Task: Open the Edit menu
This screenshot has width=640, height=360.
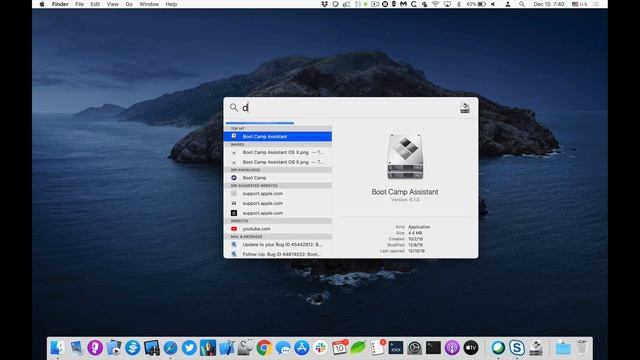Action: 95,4
